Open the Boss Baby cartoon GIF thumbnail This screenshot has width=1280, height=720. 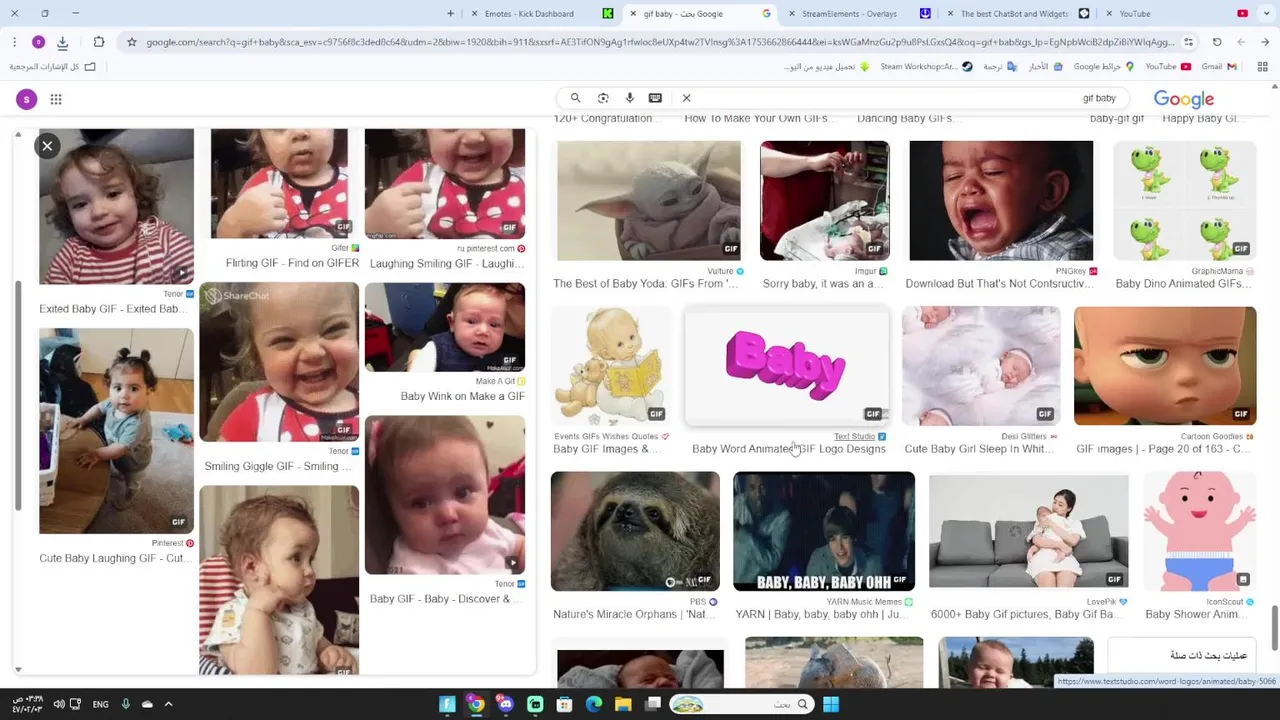[1165, 366]
